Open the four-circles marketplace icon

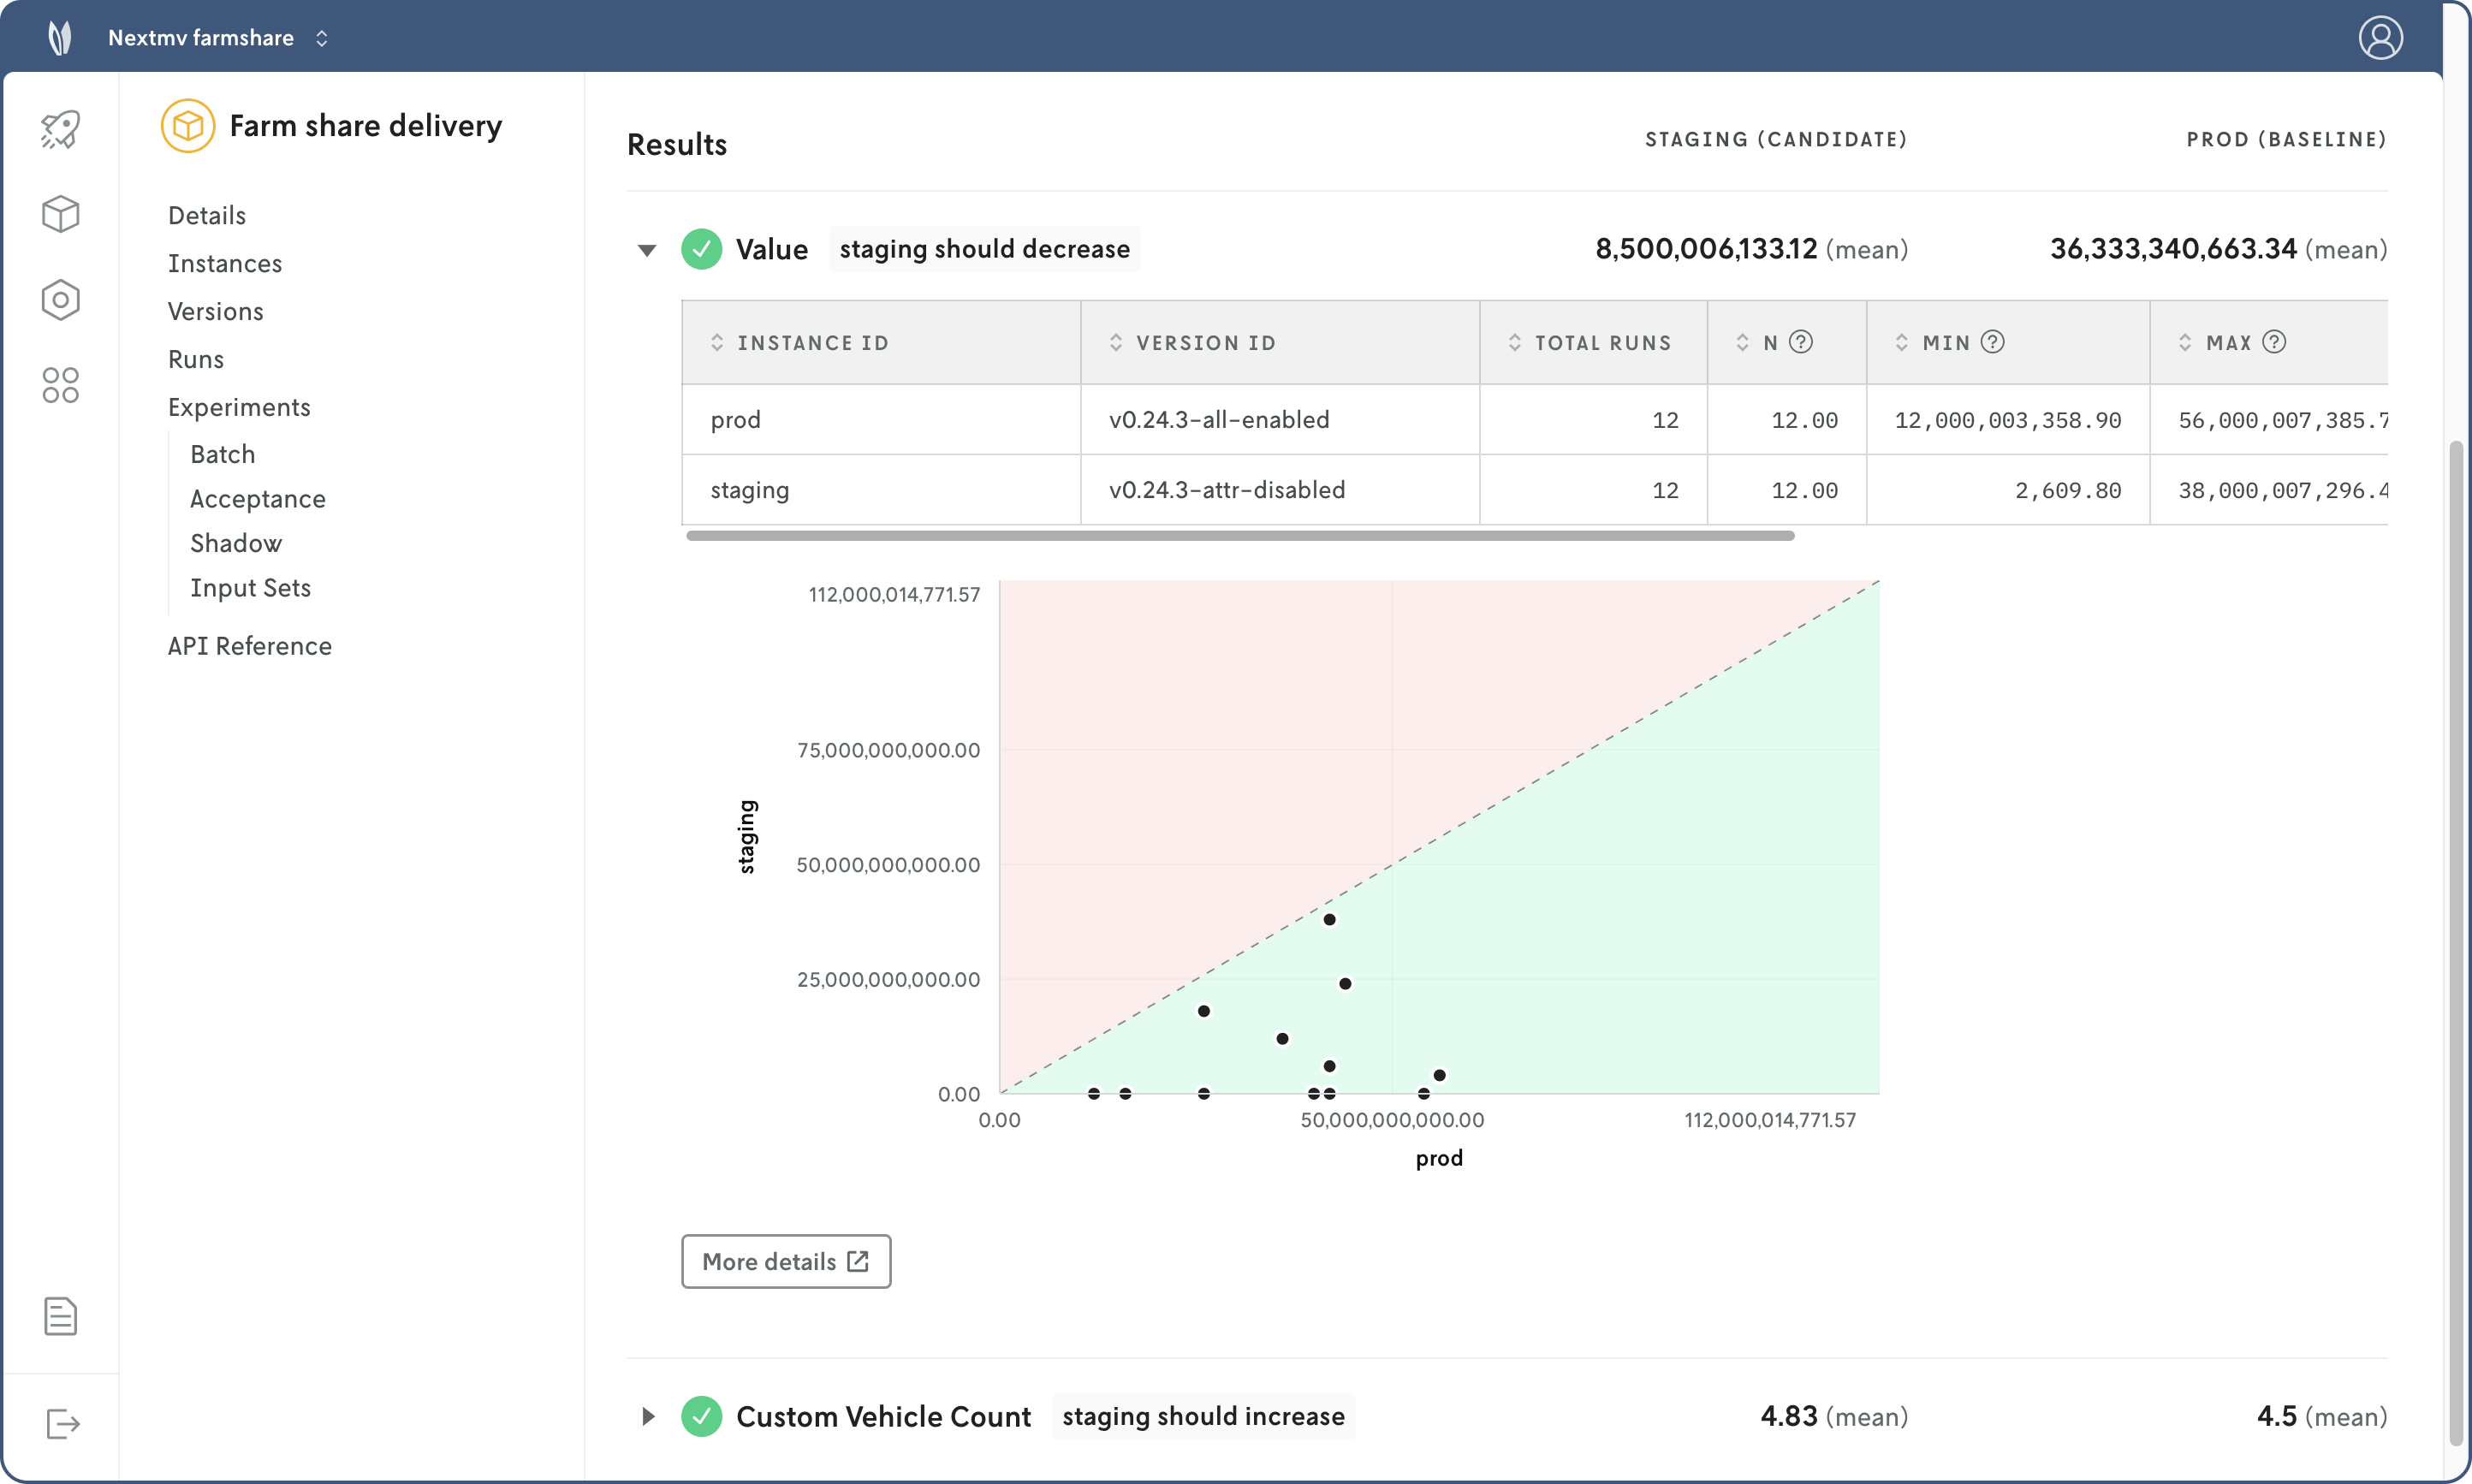coord(60,385)
